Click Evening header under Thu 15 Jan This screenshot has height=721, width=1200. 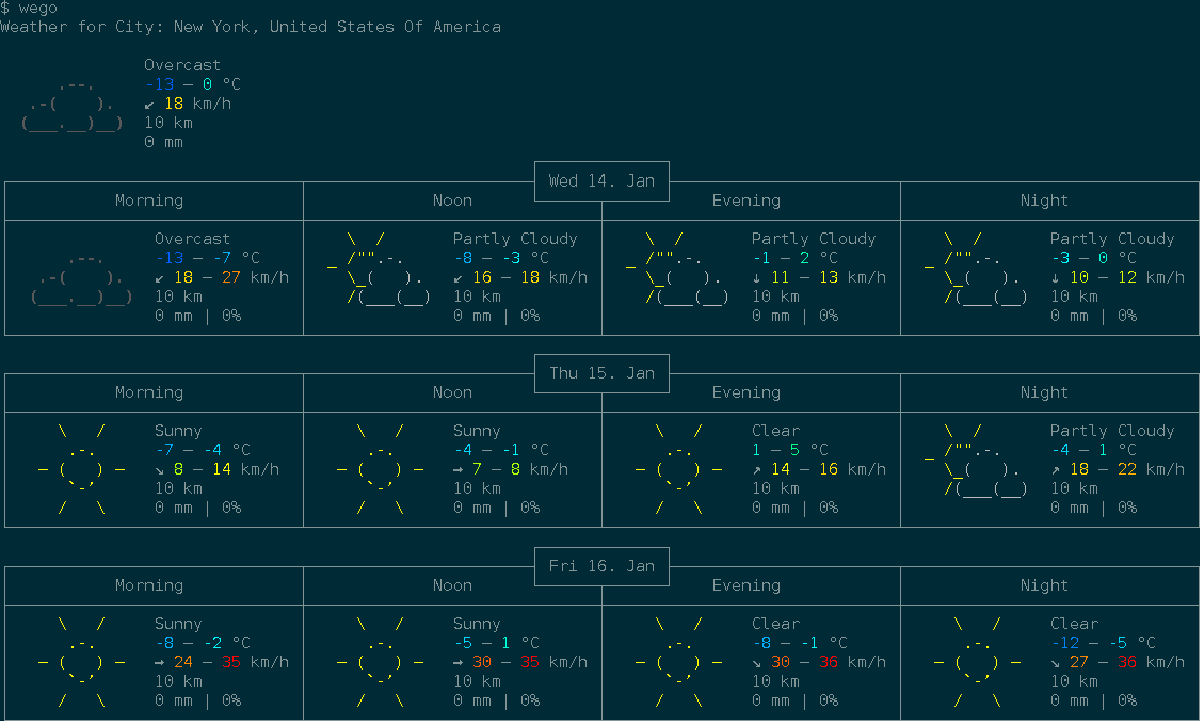[746, 392]
